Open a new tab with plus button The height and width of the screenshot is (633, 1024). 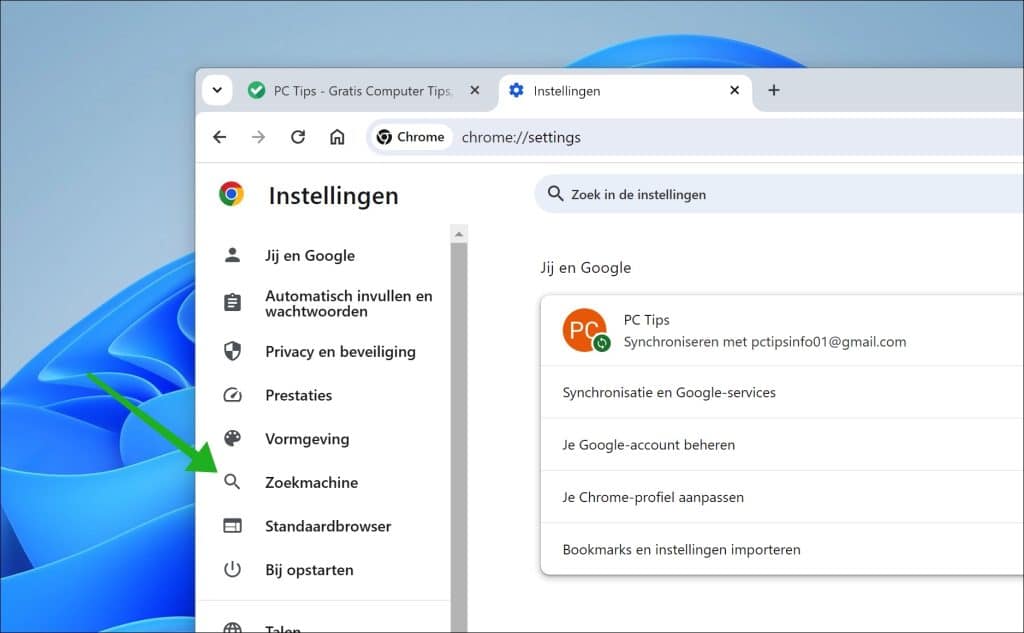(774, 90)
